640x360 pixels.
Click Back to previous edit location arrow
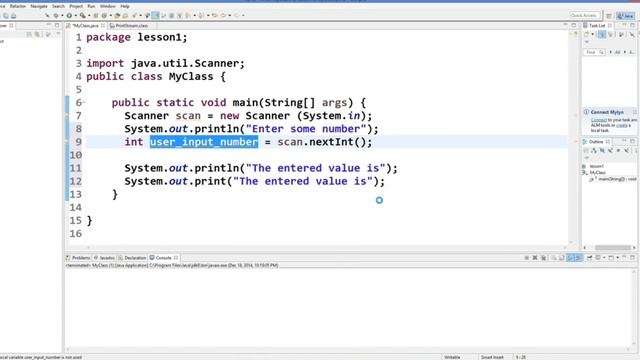pos(215,16)
